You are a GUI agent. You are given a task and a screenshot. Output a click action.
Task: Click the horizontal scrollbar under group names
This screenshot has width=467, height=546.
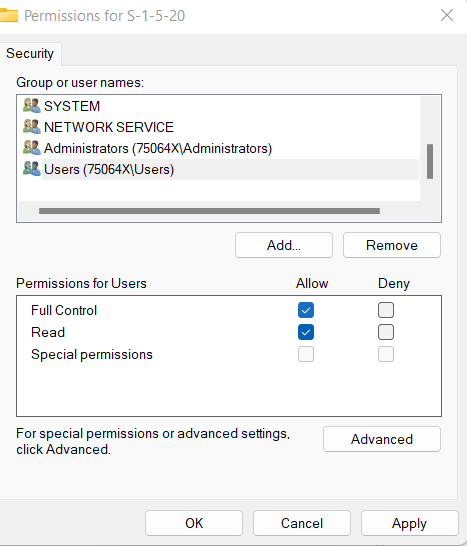pyautogui.click(x=209, y=211)
